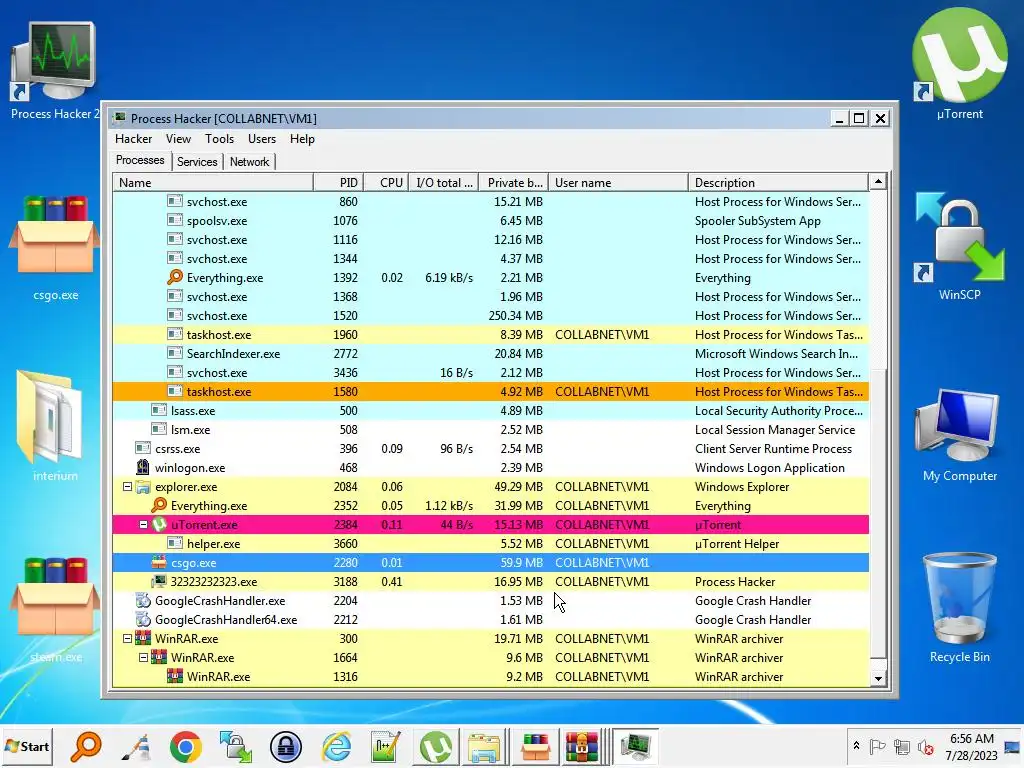Sort by the Name column header
The image size is (1024, 768).
click(213, 183)
